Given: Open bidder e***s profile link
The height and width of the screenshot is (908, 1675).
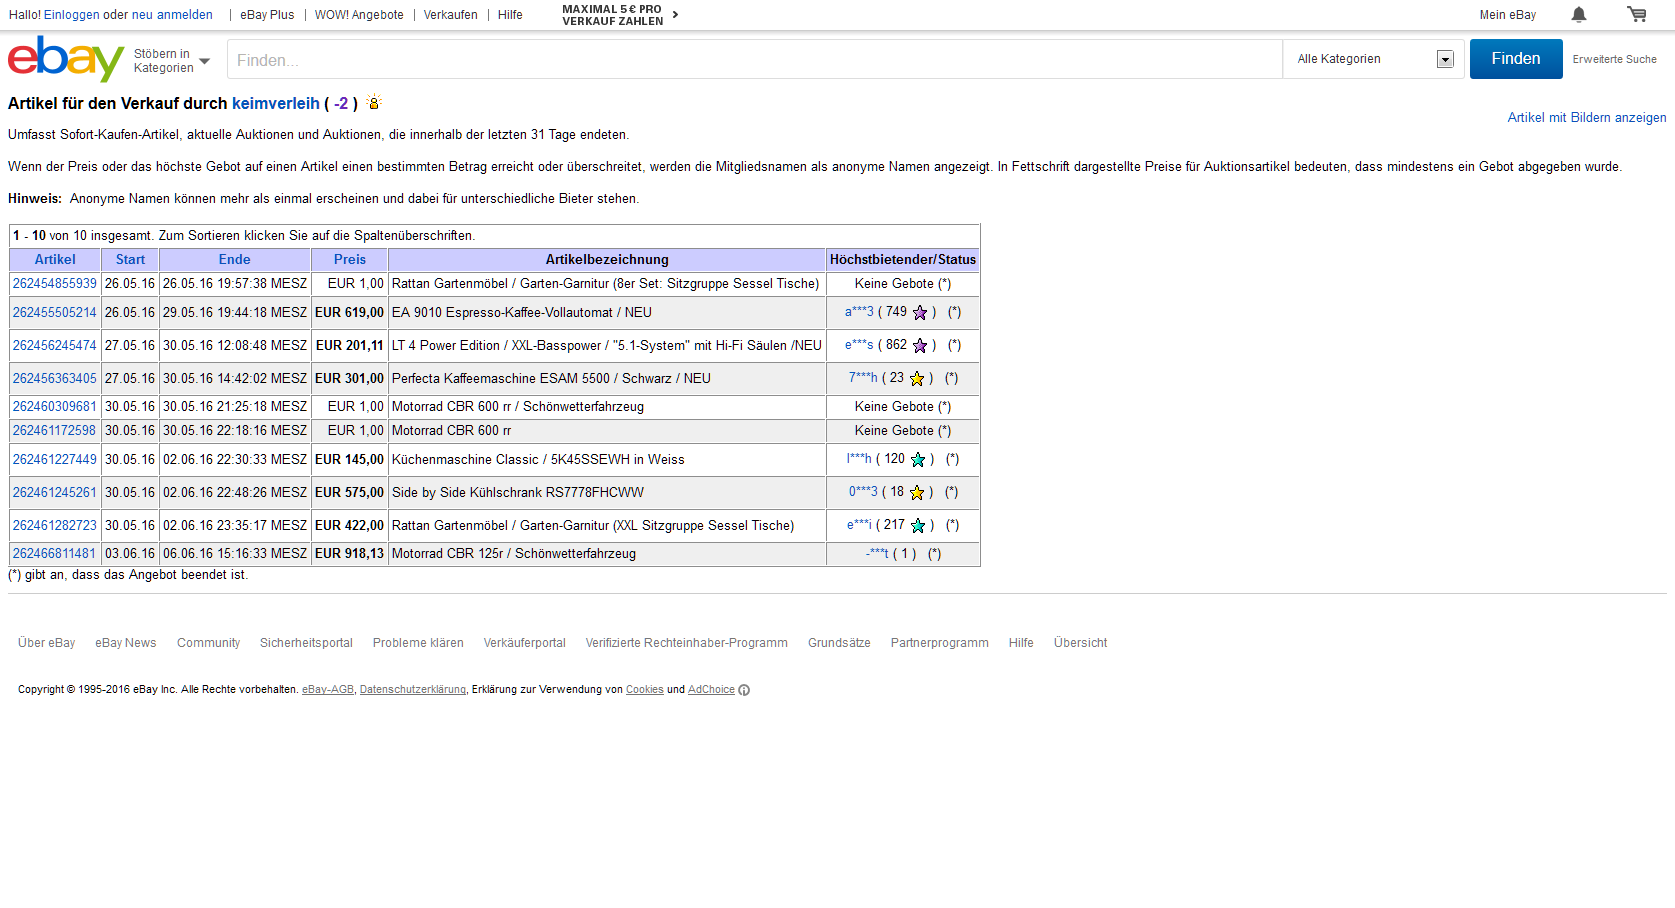Looking at the screenshot, I should [859, 345].
